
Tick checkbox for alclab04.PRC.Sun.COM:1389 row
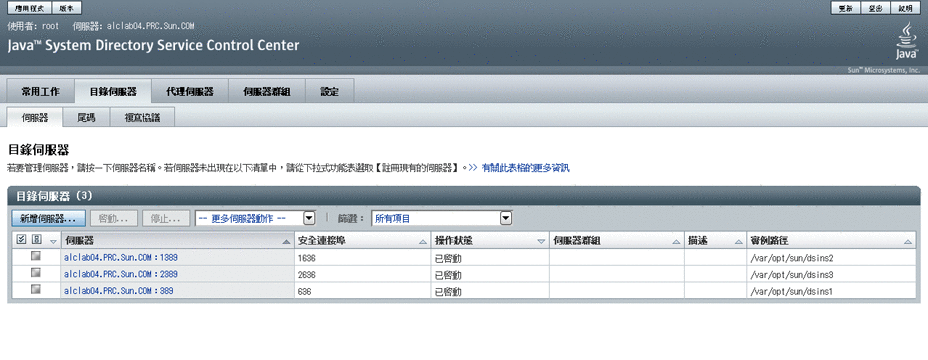click(36, 256)
